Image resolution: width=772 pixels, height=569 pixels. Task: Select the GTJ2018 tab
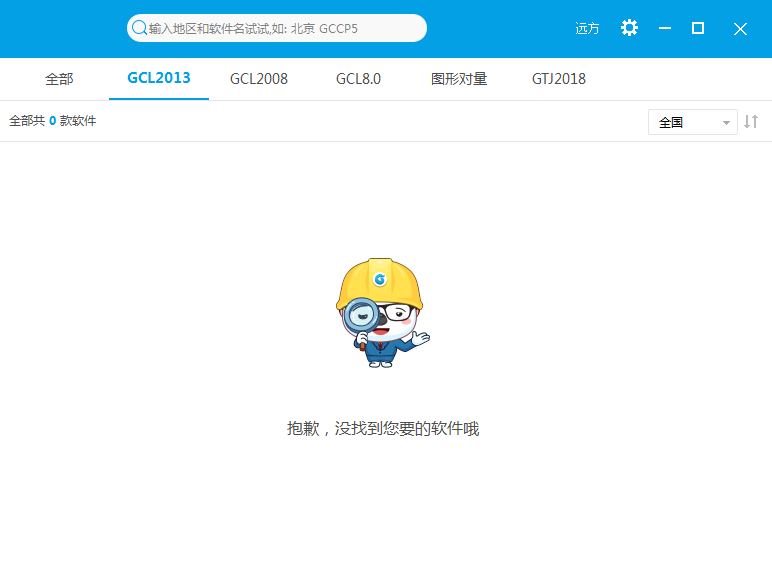tap(559, 79)
